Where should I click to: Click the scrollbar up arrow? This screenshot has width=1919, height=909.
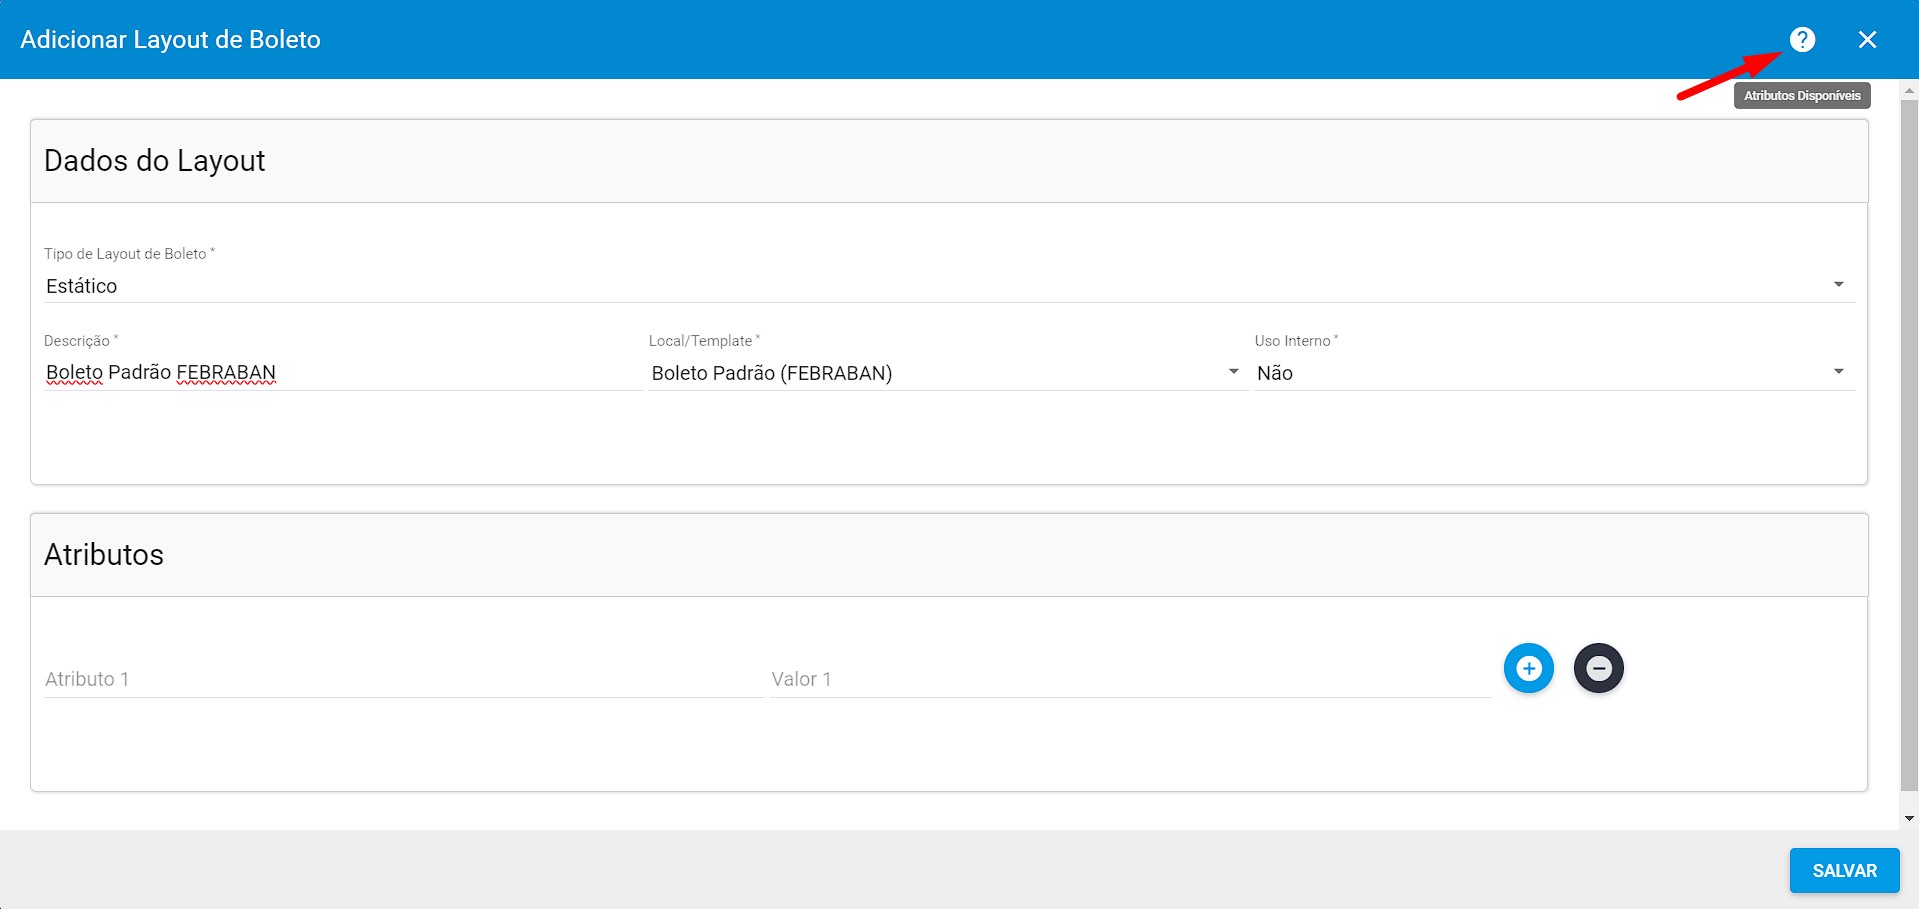1909,90
